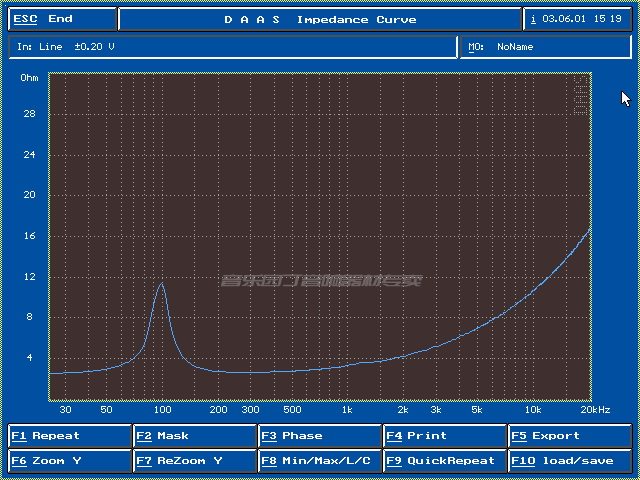Click the F5 Export button

pyautogui.click(x=570, y=436)
